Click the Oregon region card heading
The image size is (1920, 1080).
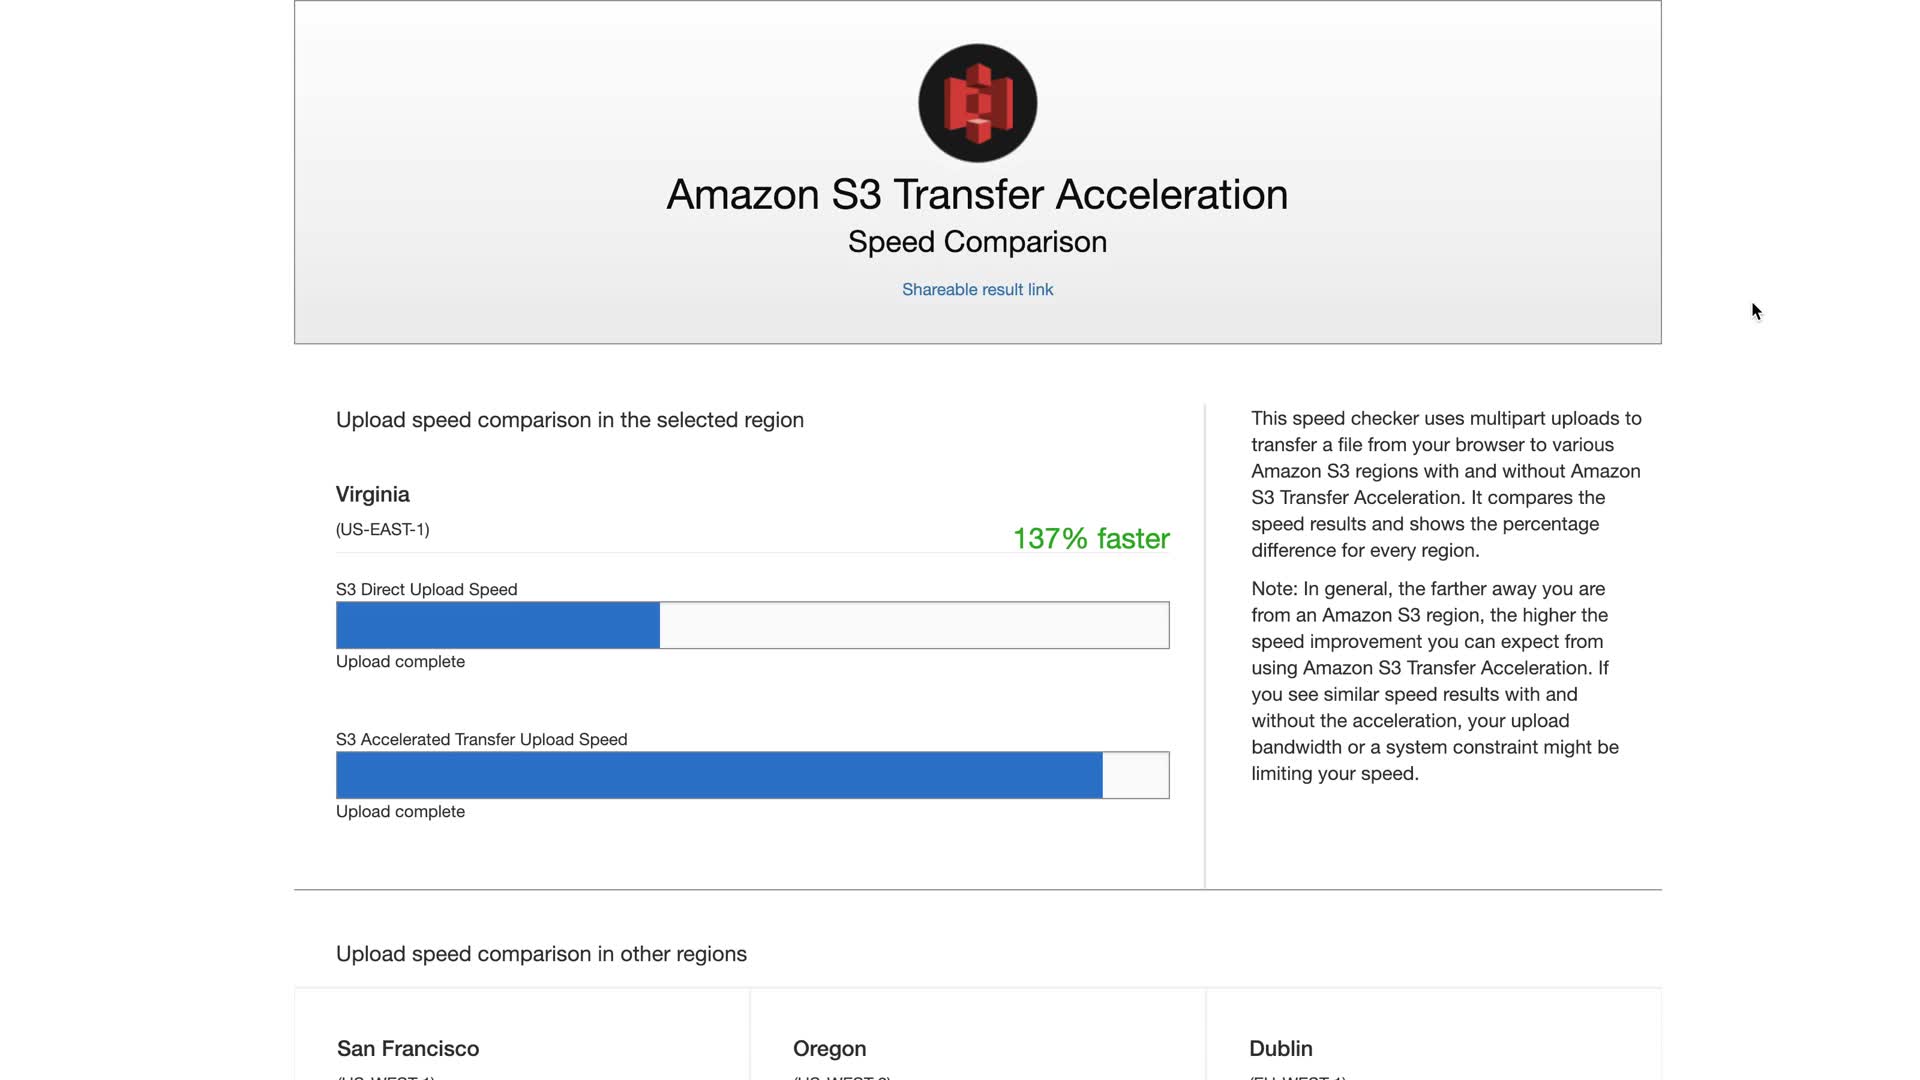click(829, 1049)
